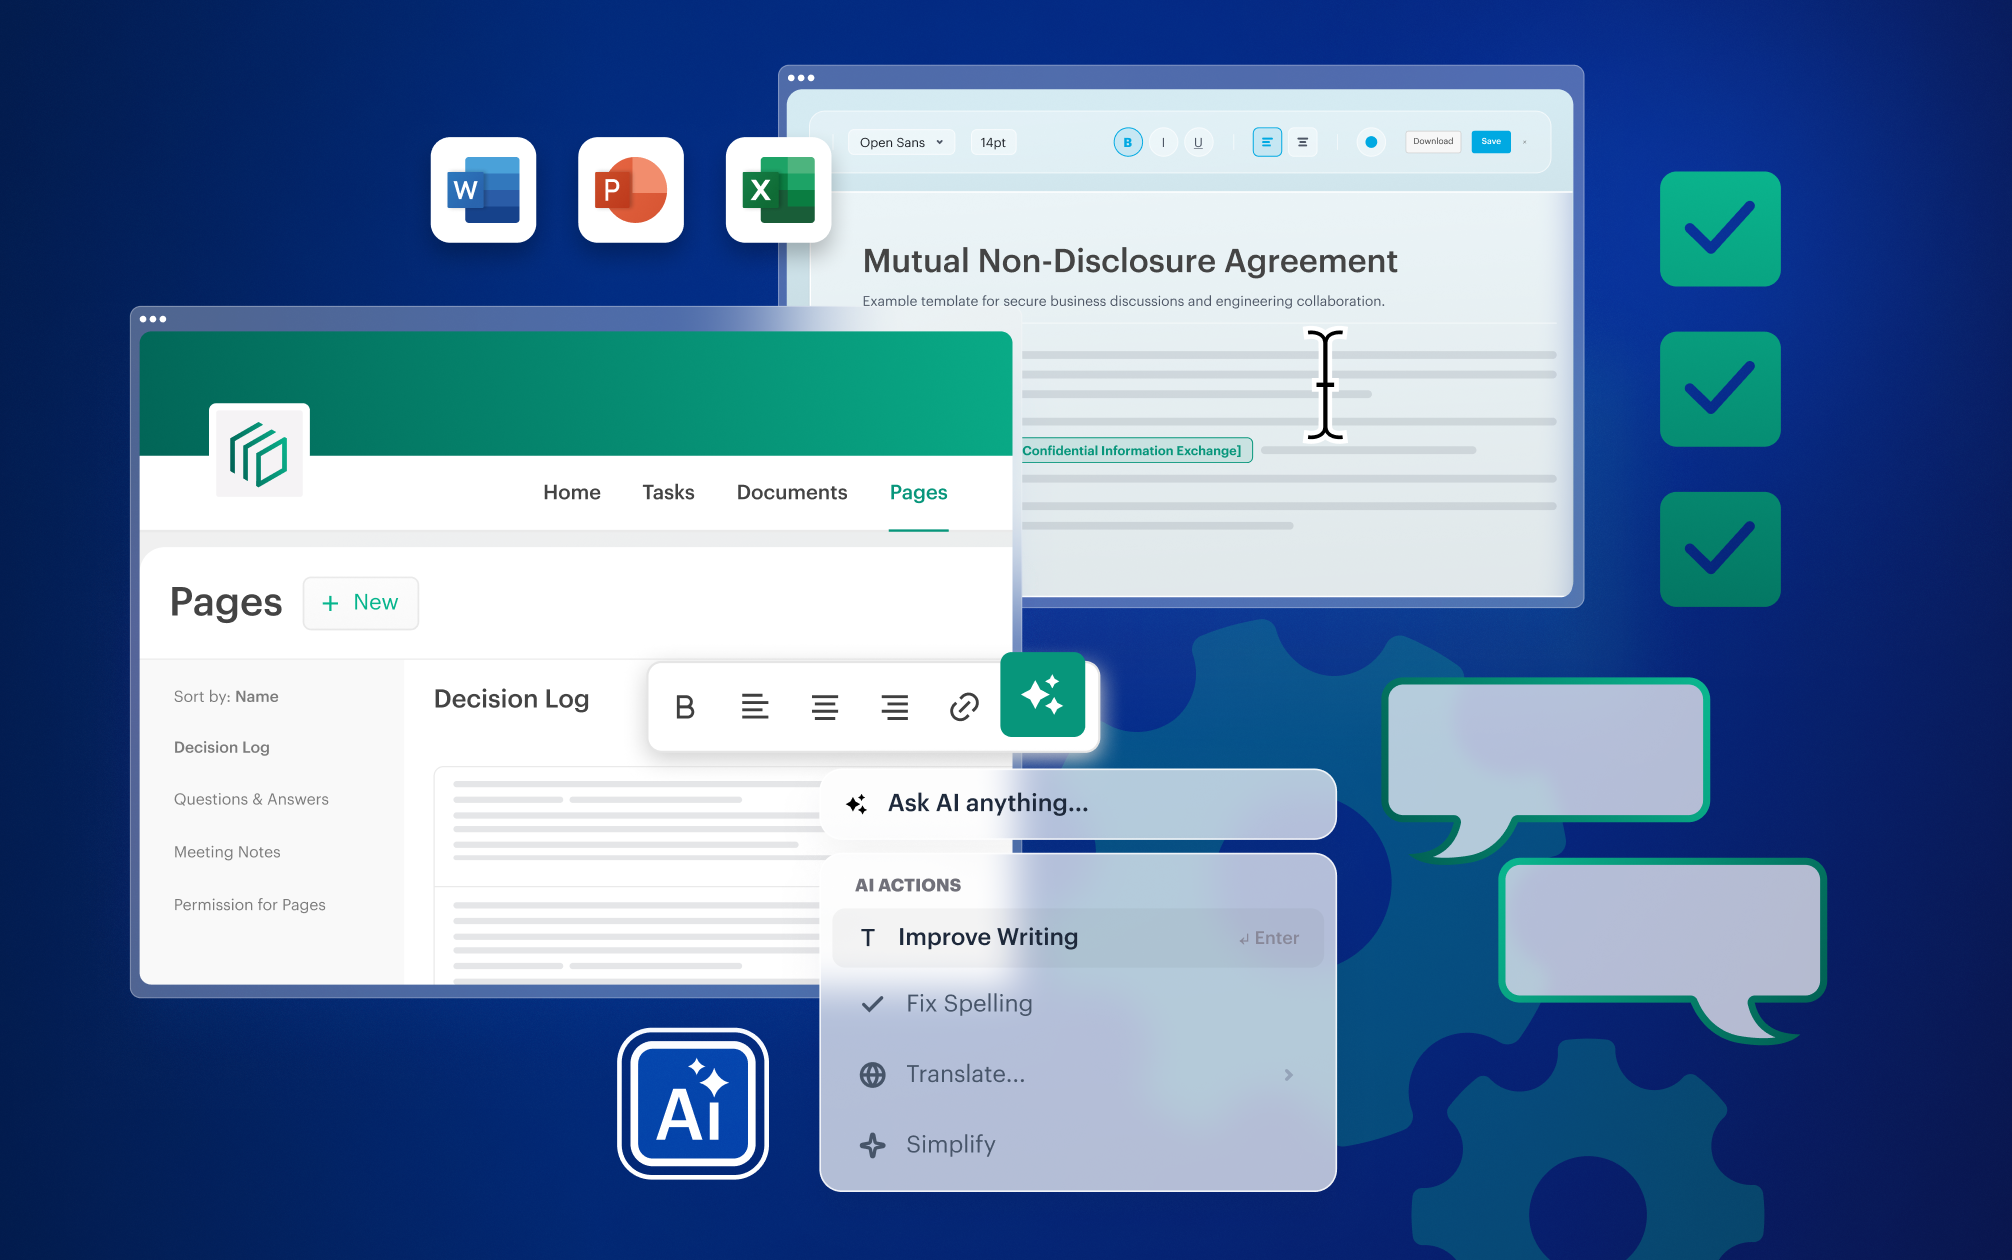The height and width of the screenshot is (1260, 2012).
Task: Open Questions & Answers in pages list
Action: point(251,799)
